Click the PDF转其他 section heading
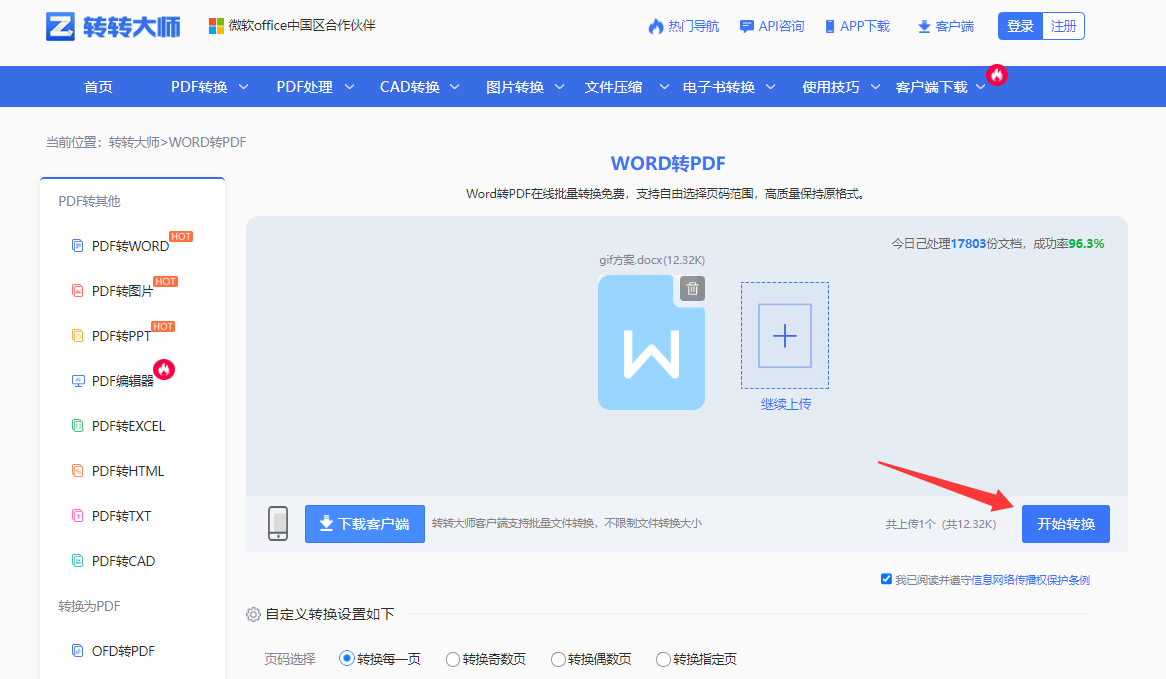Viewport: 1166px width, 679px height. pos(89,201)
